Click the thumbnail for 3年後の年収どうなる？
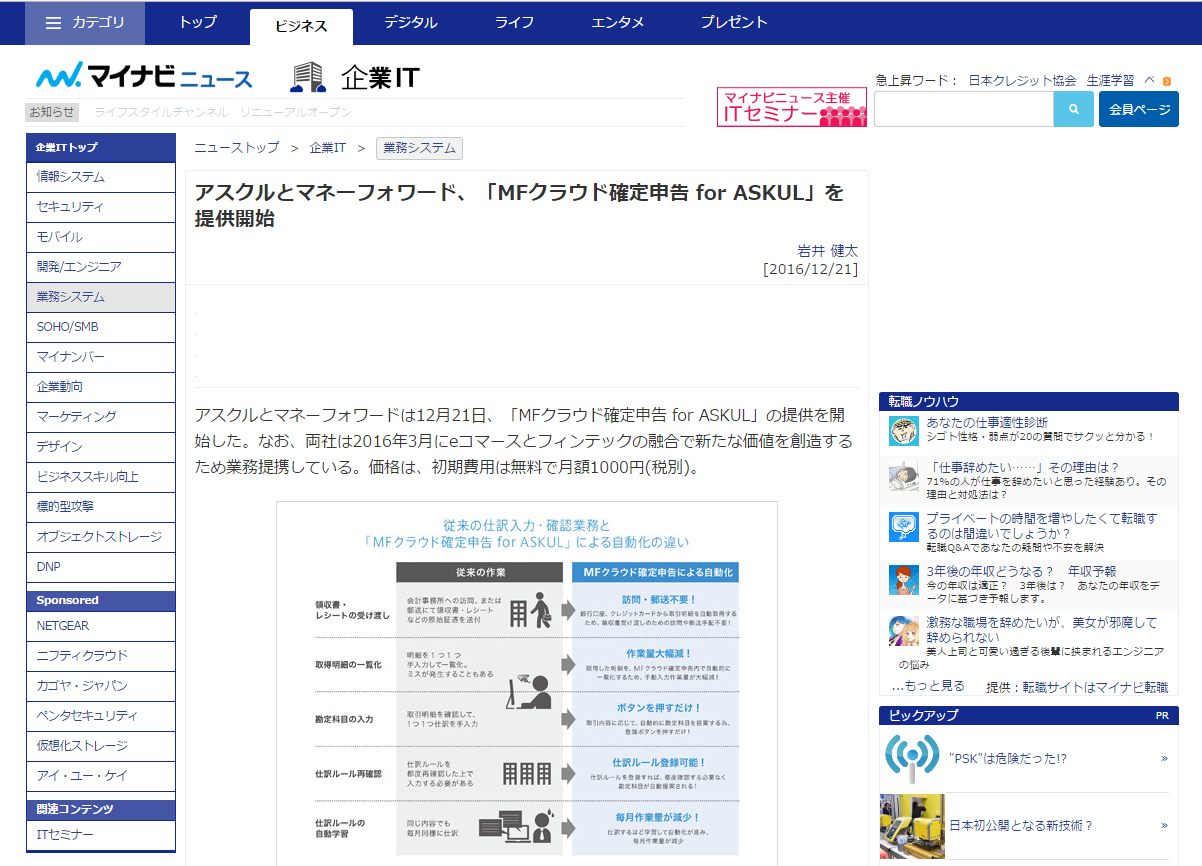Screen dimensions: 1202x866 904,580
